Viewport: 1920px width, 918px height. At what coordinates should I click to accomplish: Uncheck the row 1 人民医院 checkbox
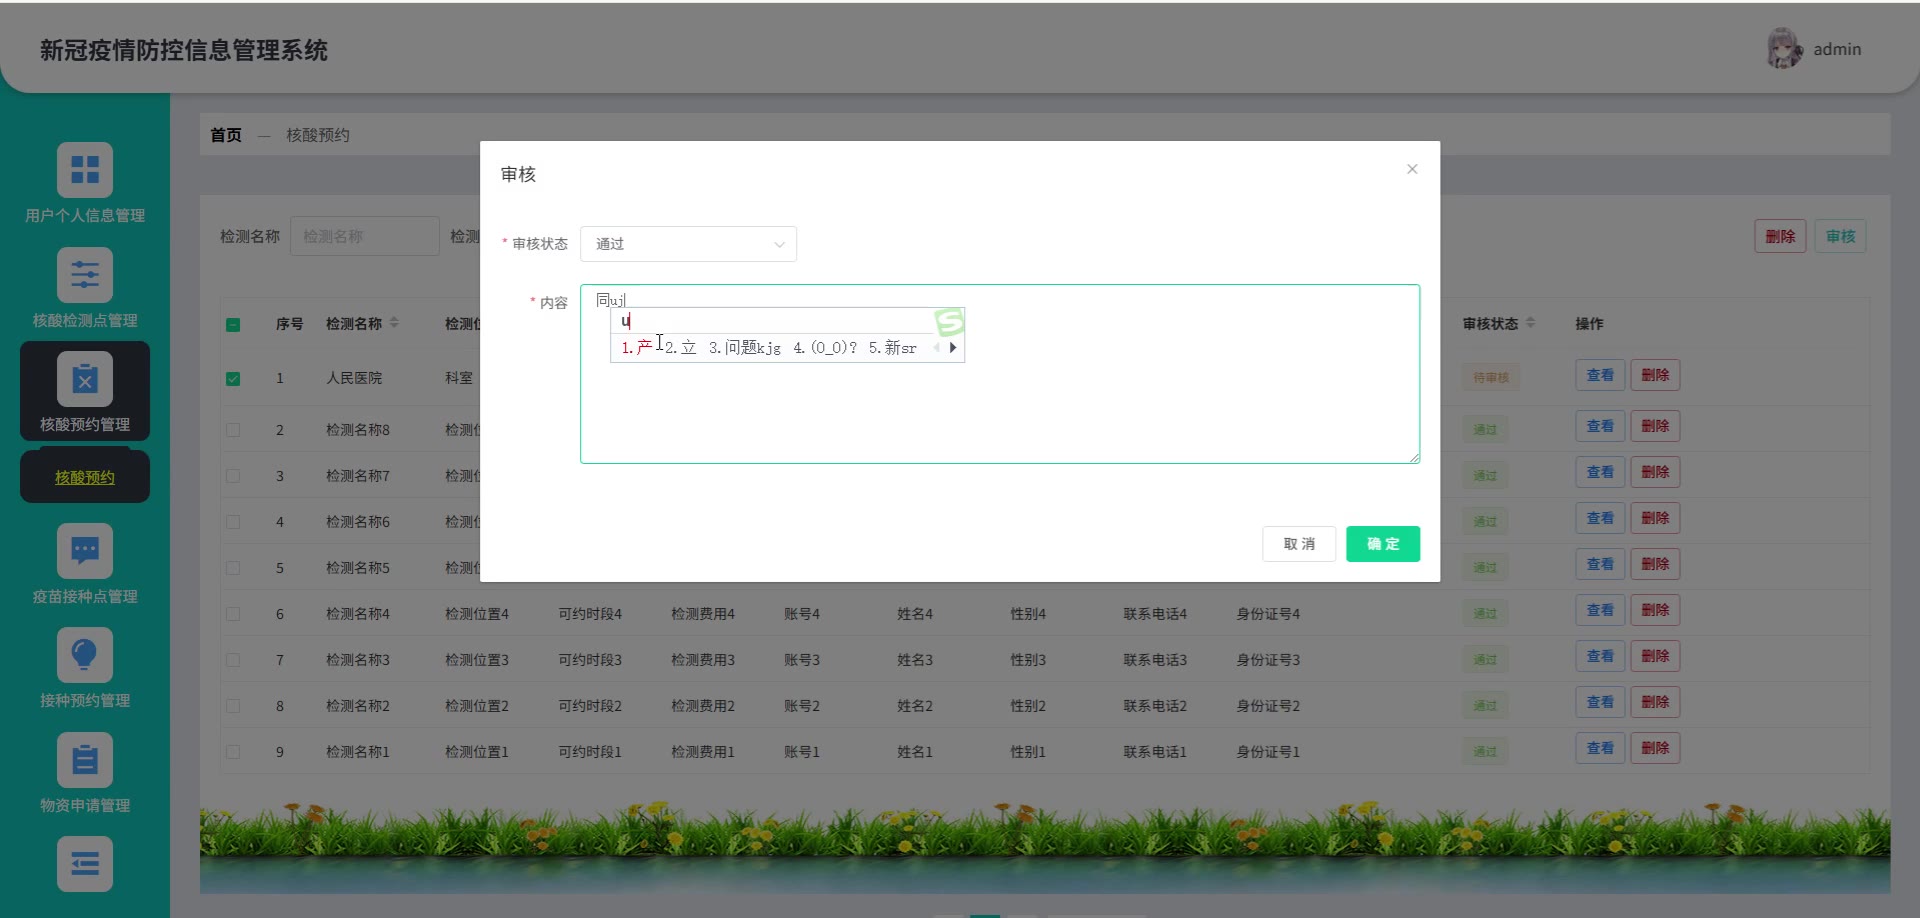(x=233, y=379)
